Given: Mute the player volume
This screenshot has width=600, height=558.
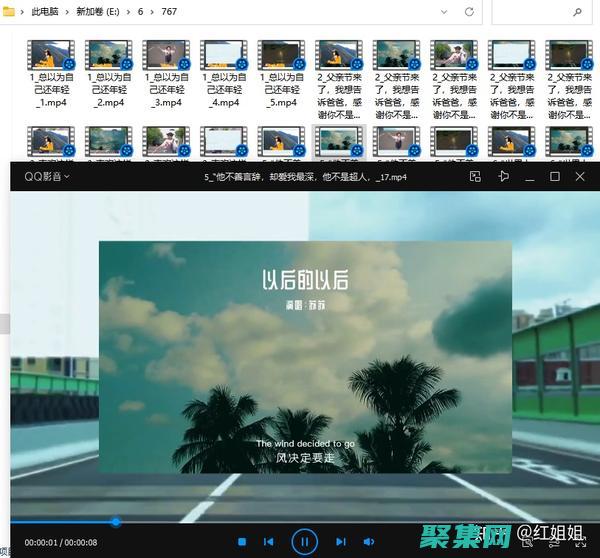Looking at the screenshot, I should [x=368, y=542].
